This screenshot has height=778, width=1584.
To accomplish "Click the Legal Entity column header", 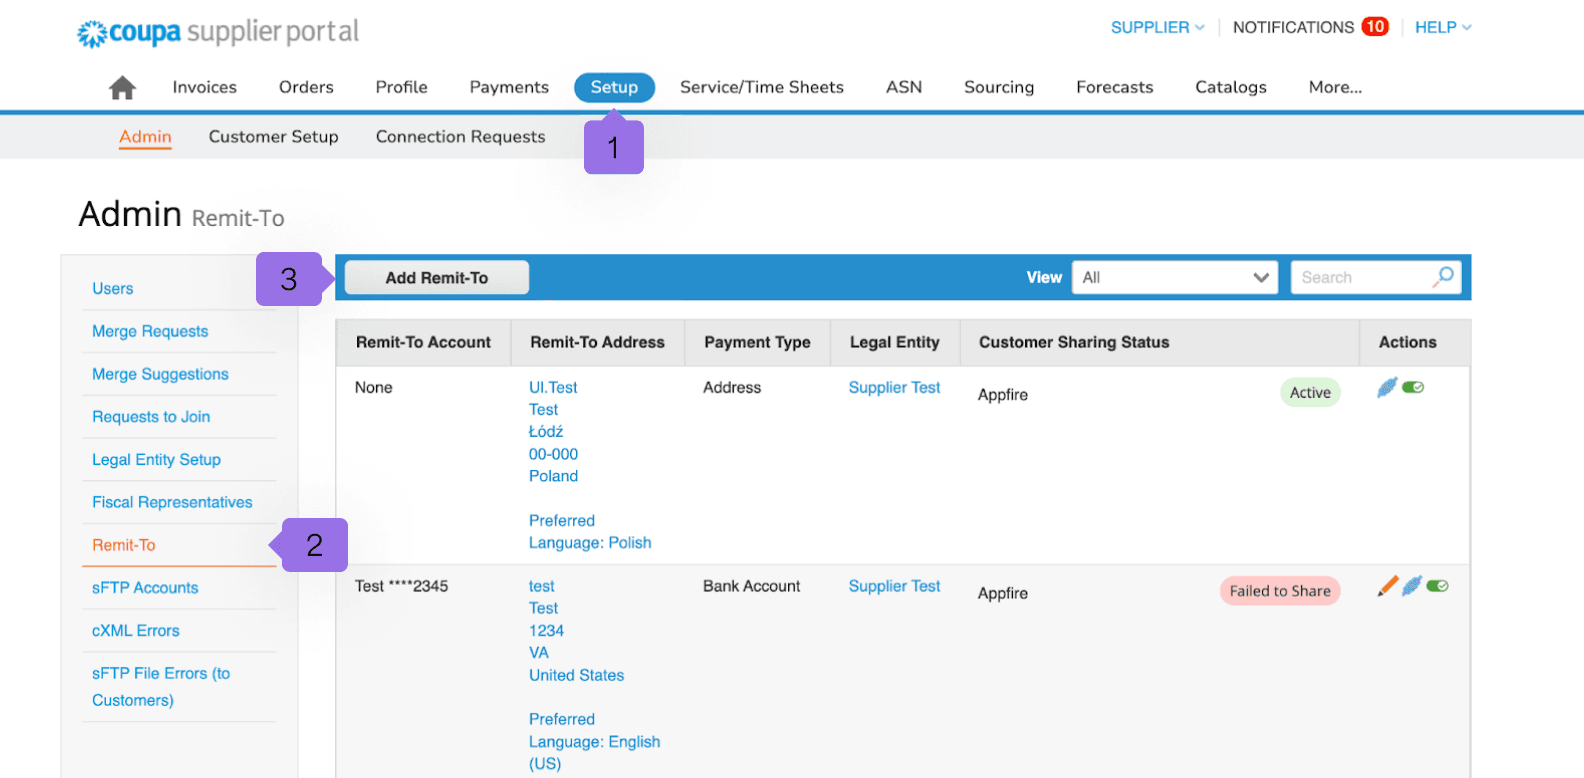I will pyautogui.click(x=894, y=342).
